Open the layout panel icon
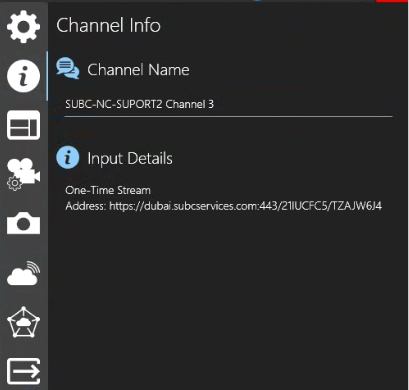The image size is (409, 390). coord(23,125)
